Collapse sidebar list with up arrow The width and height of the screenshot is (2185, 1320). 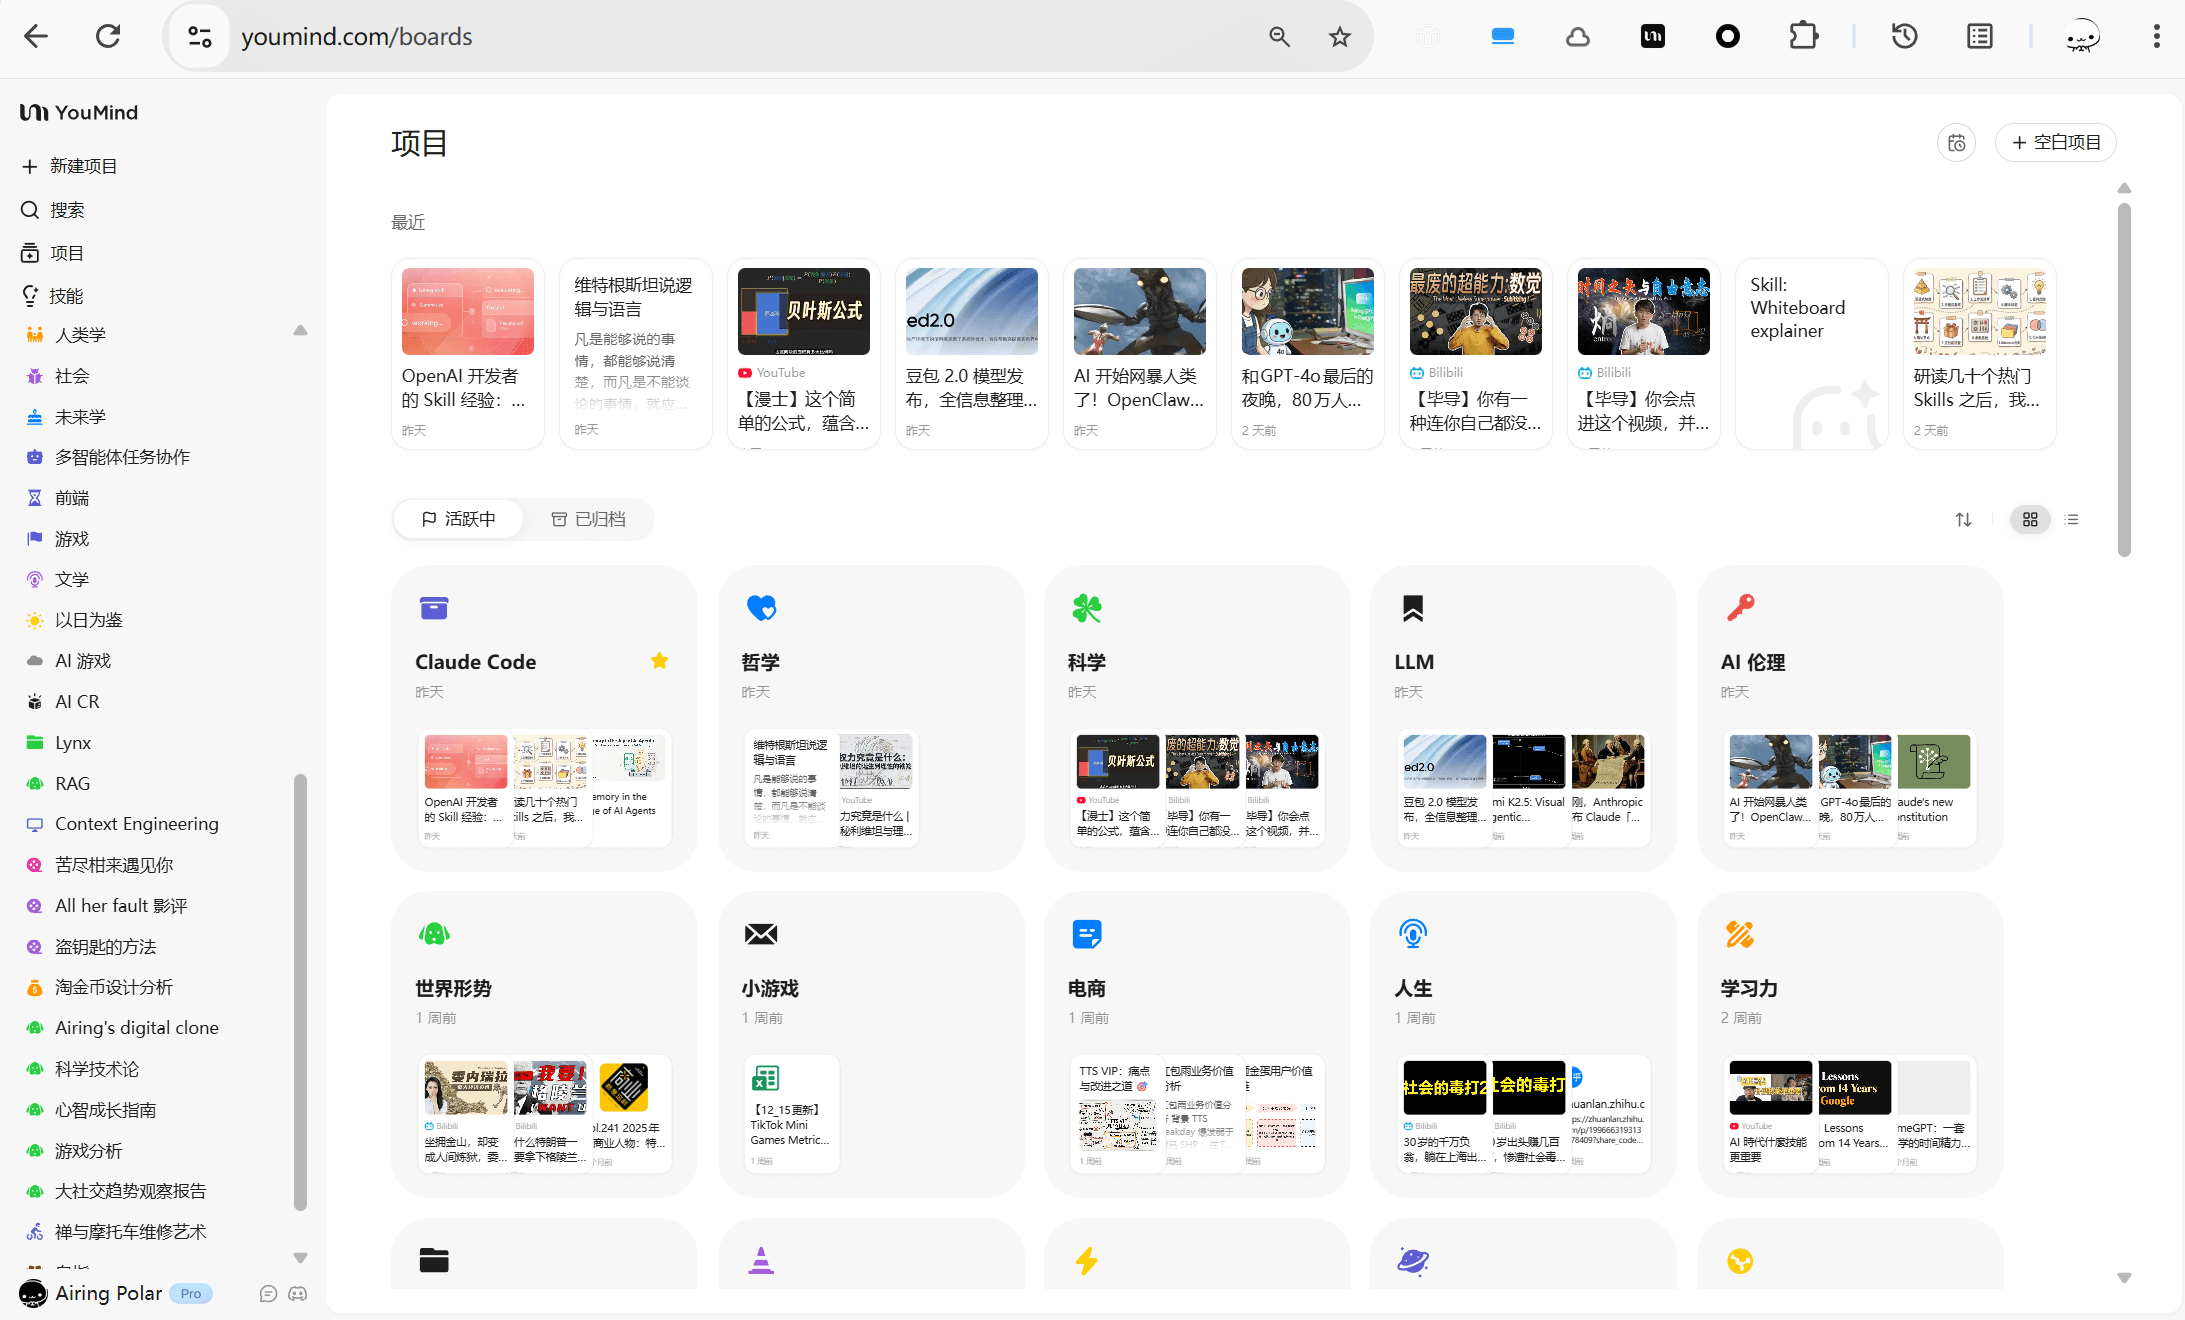(300, 331)
